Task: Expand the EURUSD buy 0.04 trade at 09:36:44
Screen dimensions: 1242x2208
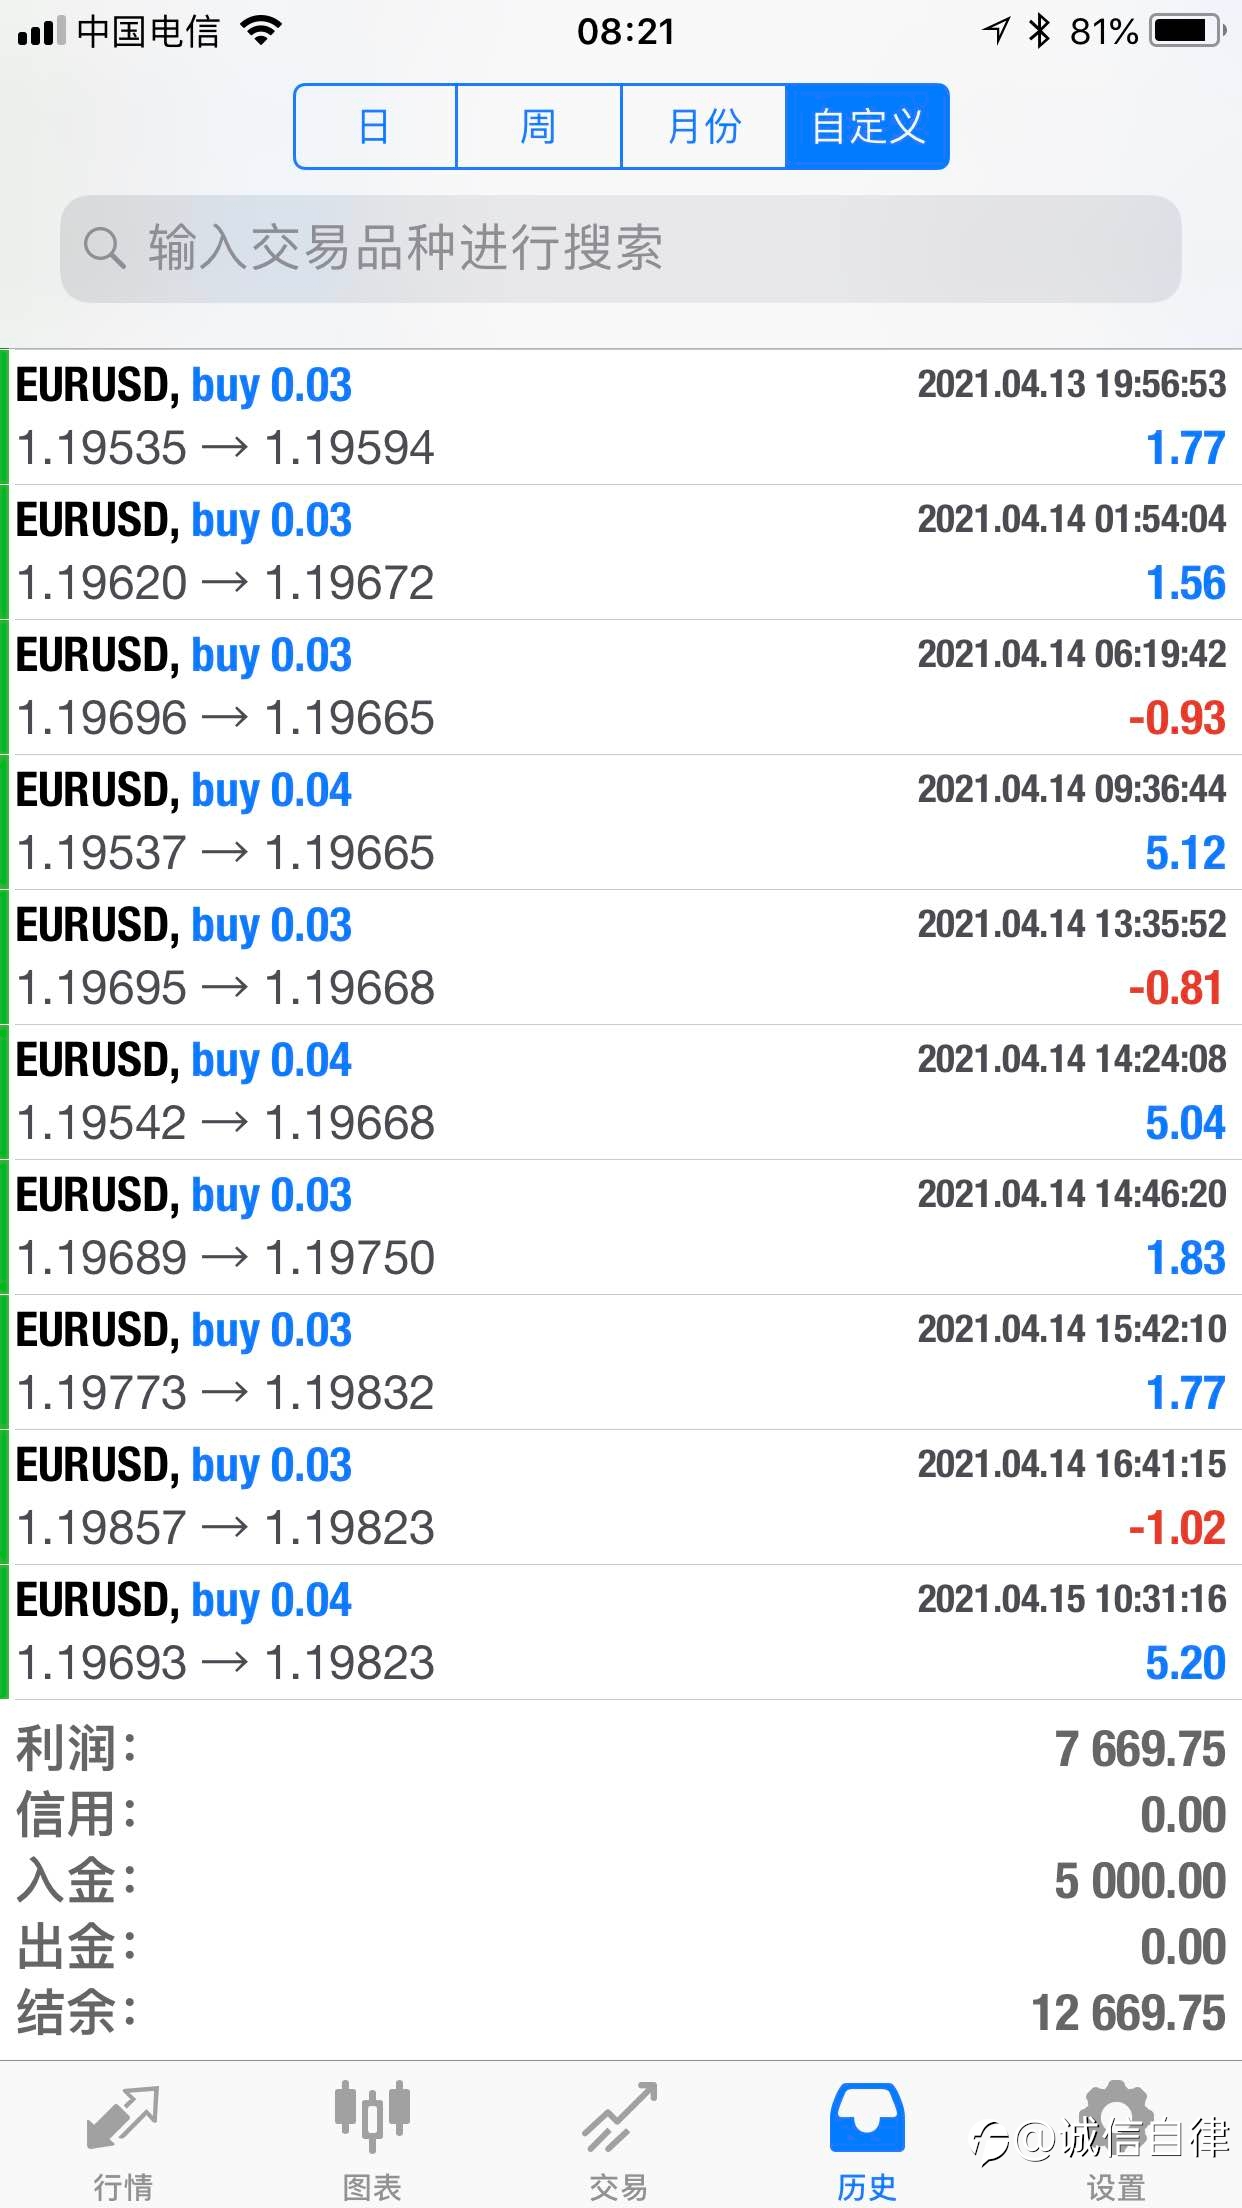Action: (x=620, y=822)
